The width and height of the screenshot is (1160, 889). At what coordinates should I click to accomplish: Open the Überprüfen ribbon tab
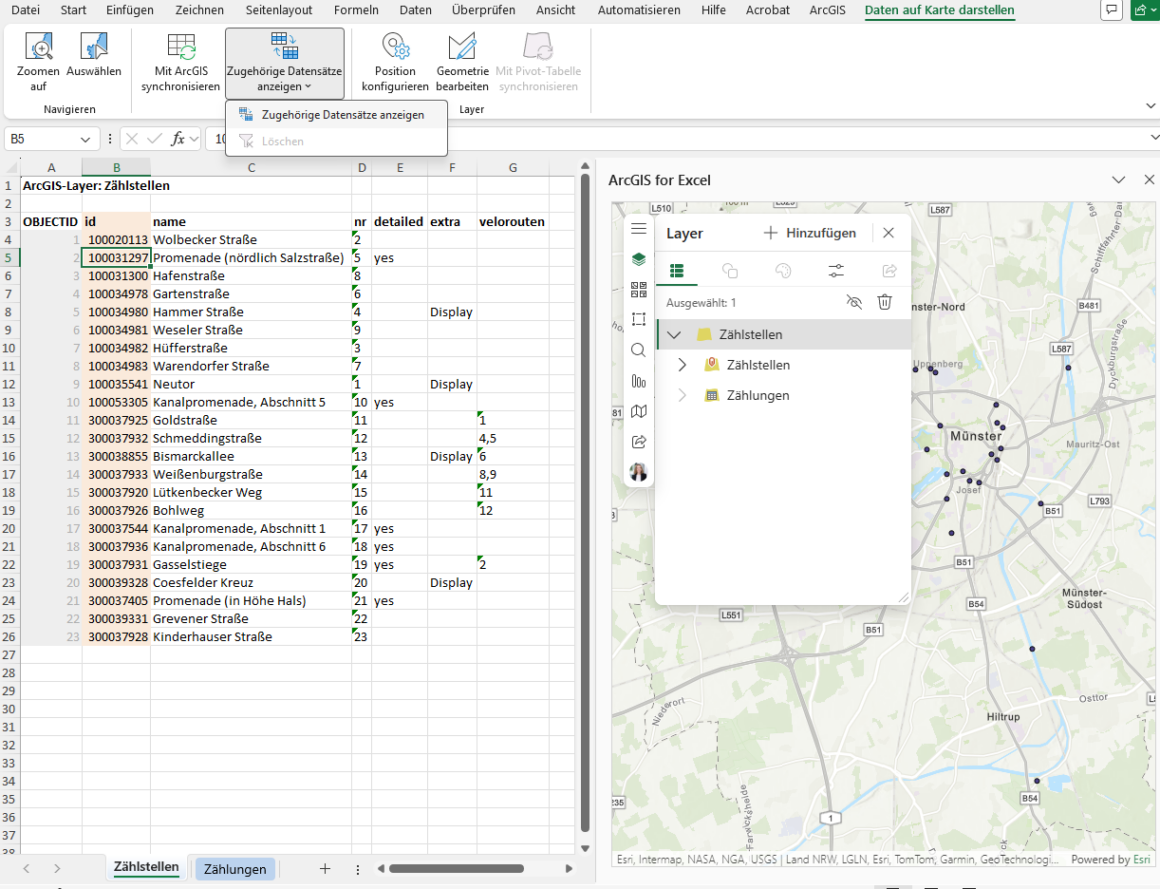pyautogui.click(x=484, y=10)
